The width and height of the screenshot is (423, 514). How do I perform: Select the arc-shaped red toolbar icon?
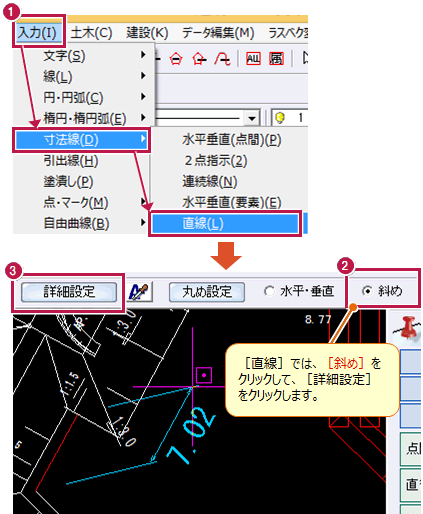tap(222, 59)
